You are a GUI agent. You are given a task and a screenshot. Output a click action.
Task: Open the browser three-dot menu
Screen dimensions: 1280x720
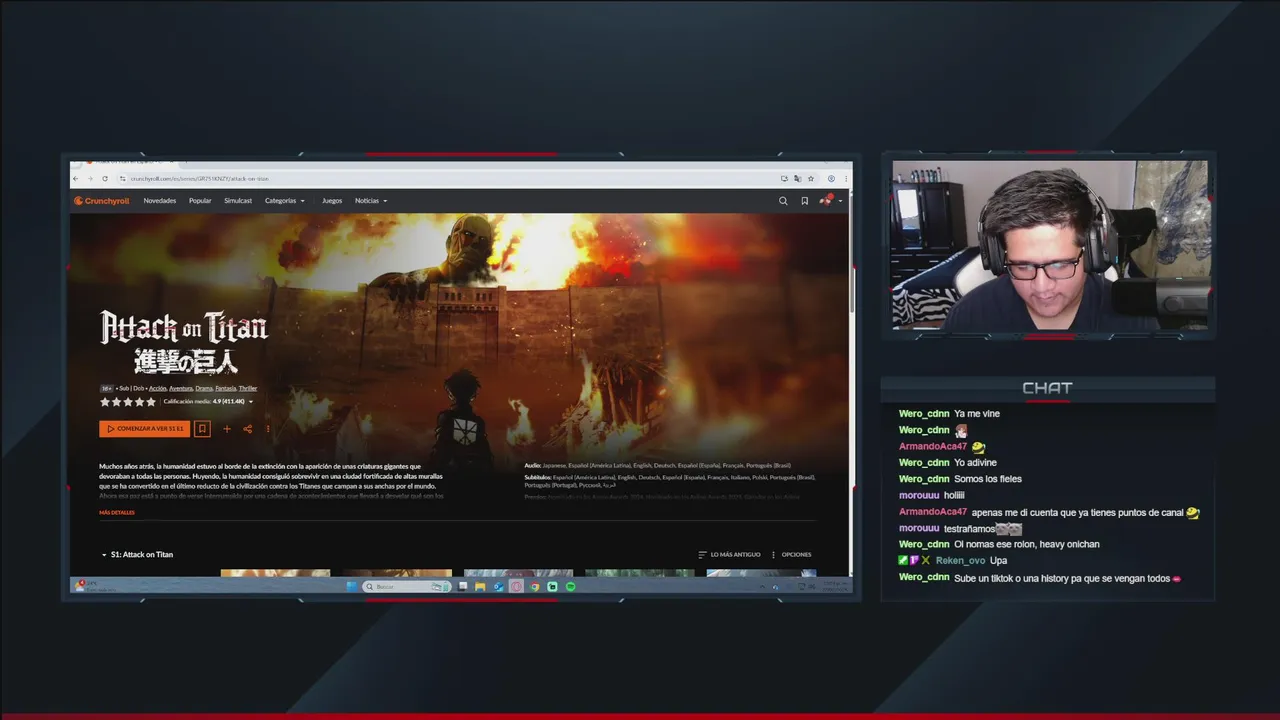pyautogui.click(x=846, y=179)
